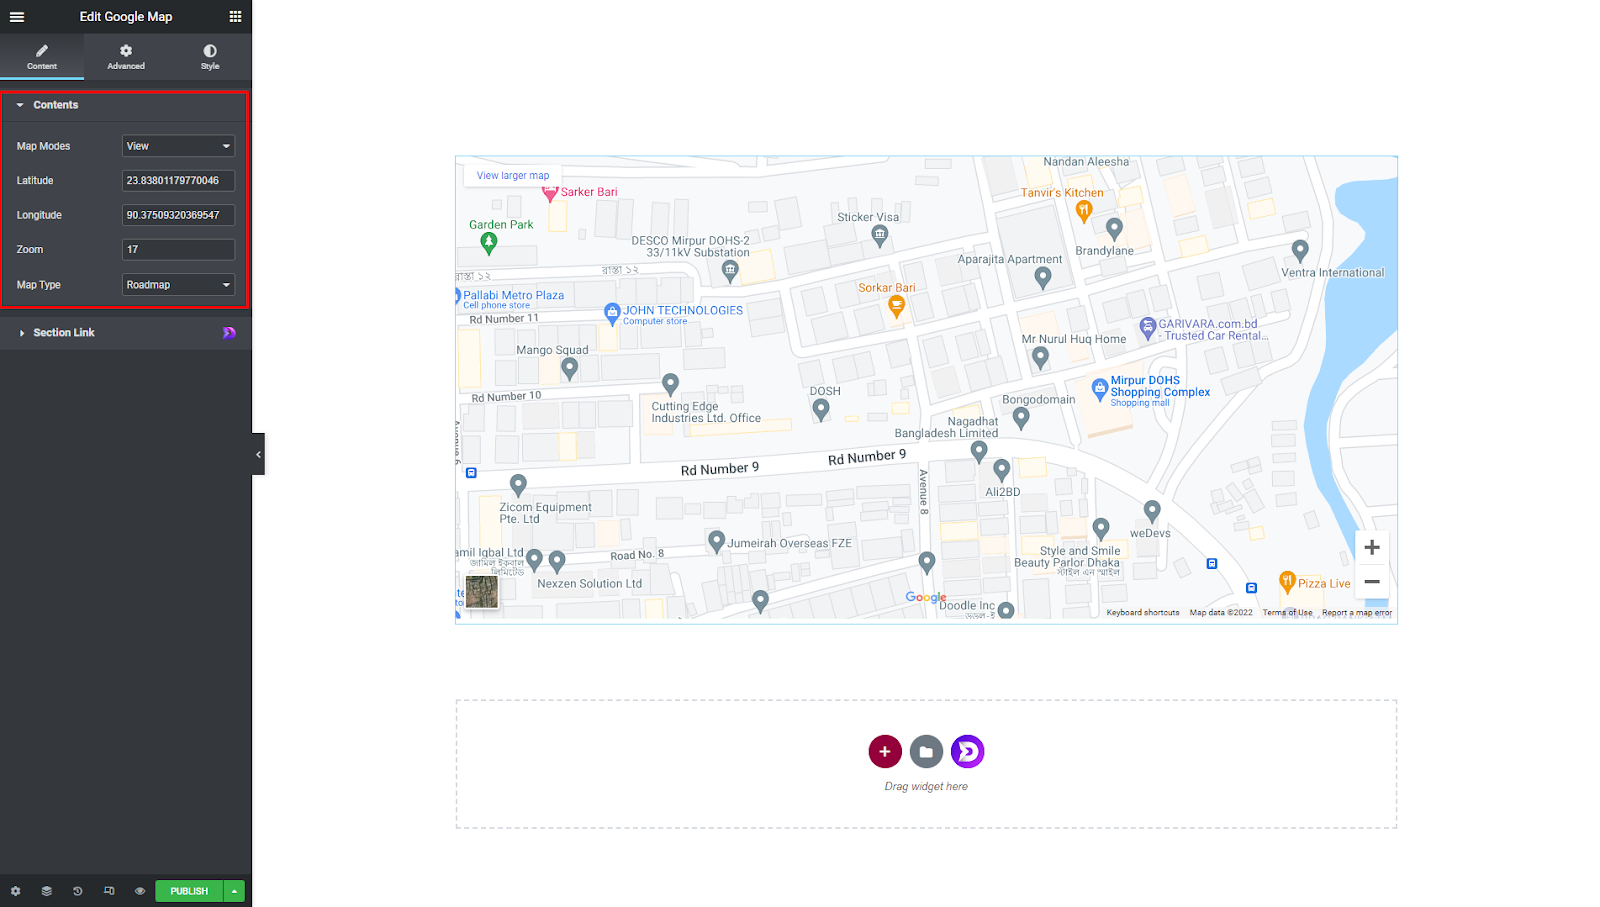1600x907 pixels.
Task: Click the weDevs map marker
Action: (1152, 511)
